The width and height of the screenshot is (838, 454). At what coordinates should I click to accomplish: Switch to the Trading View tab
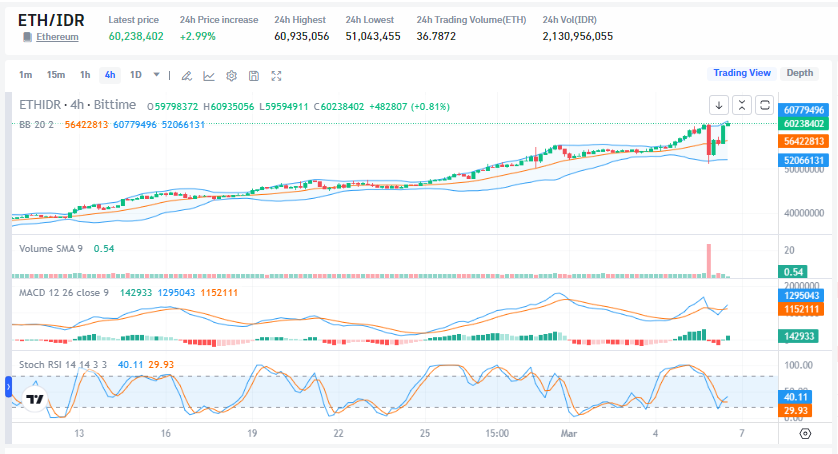point(742,73)
